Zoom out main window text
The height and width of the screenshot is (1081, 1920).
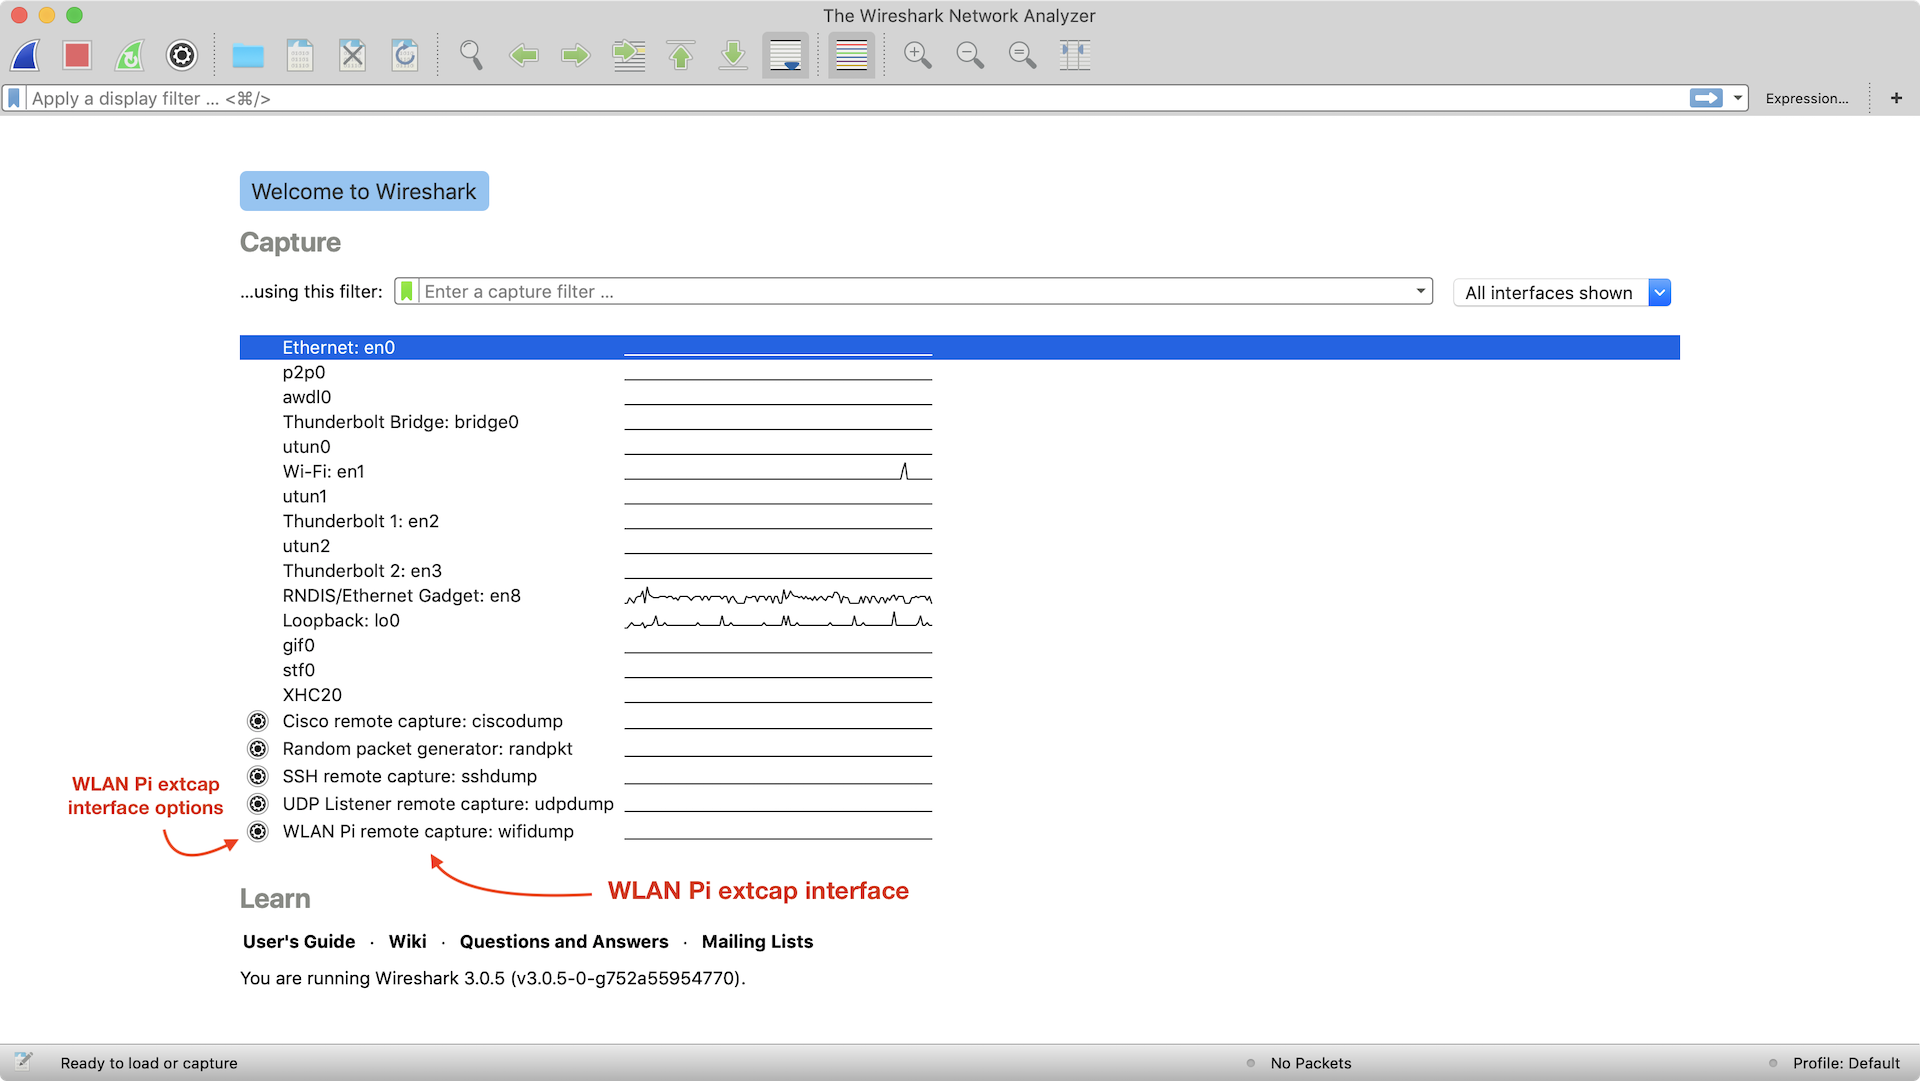[970, 55]
